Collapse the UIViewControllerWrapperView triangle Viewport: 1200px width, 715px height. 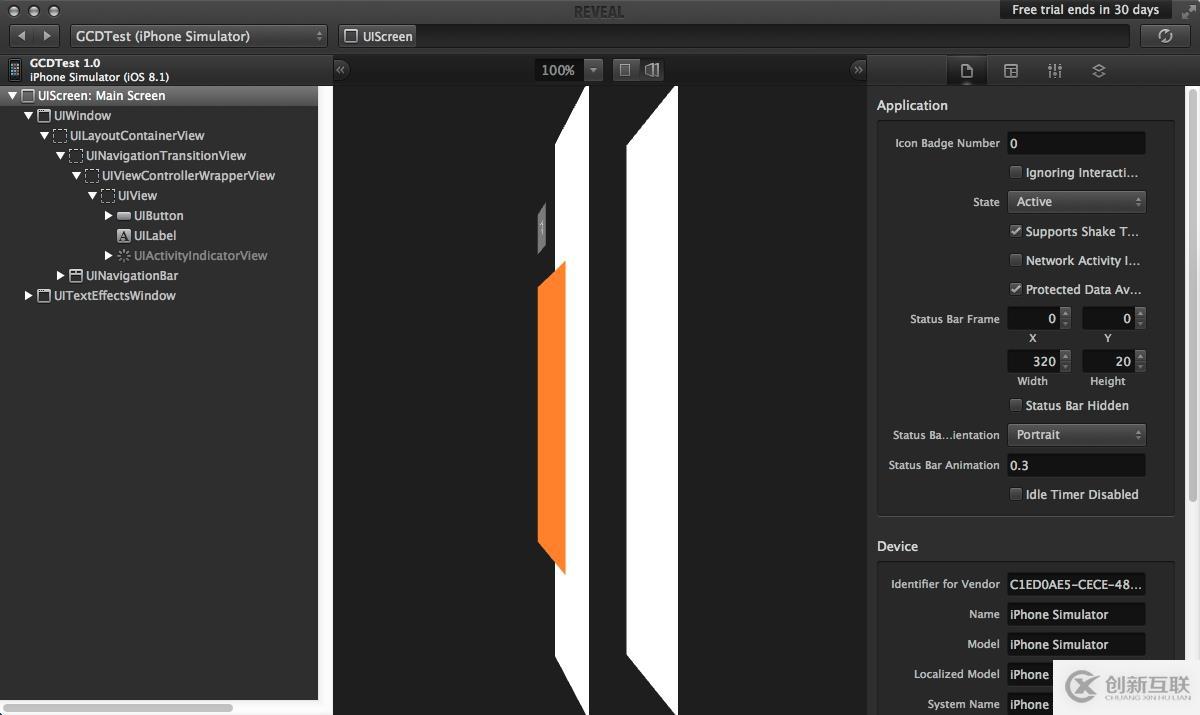(x=76, y=176)
